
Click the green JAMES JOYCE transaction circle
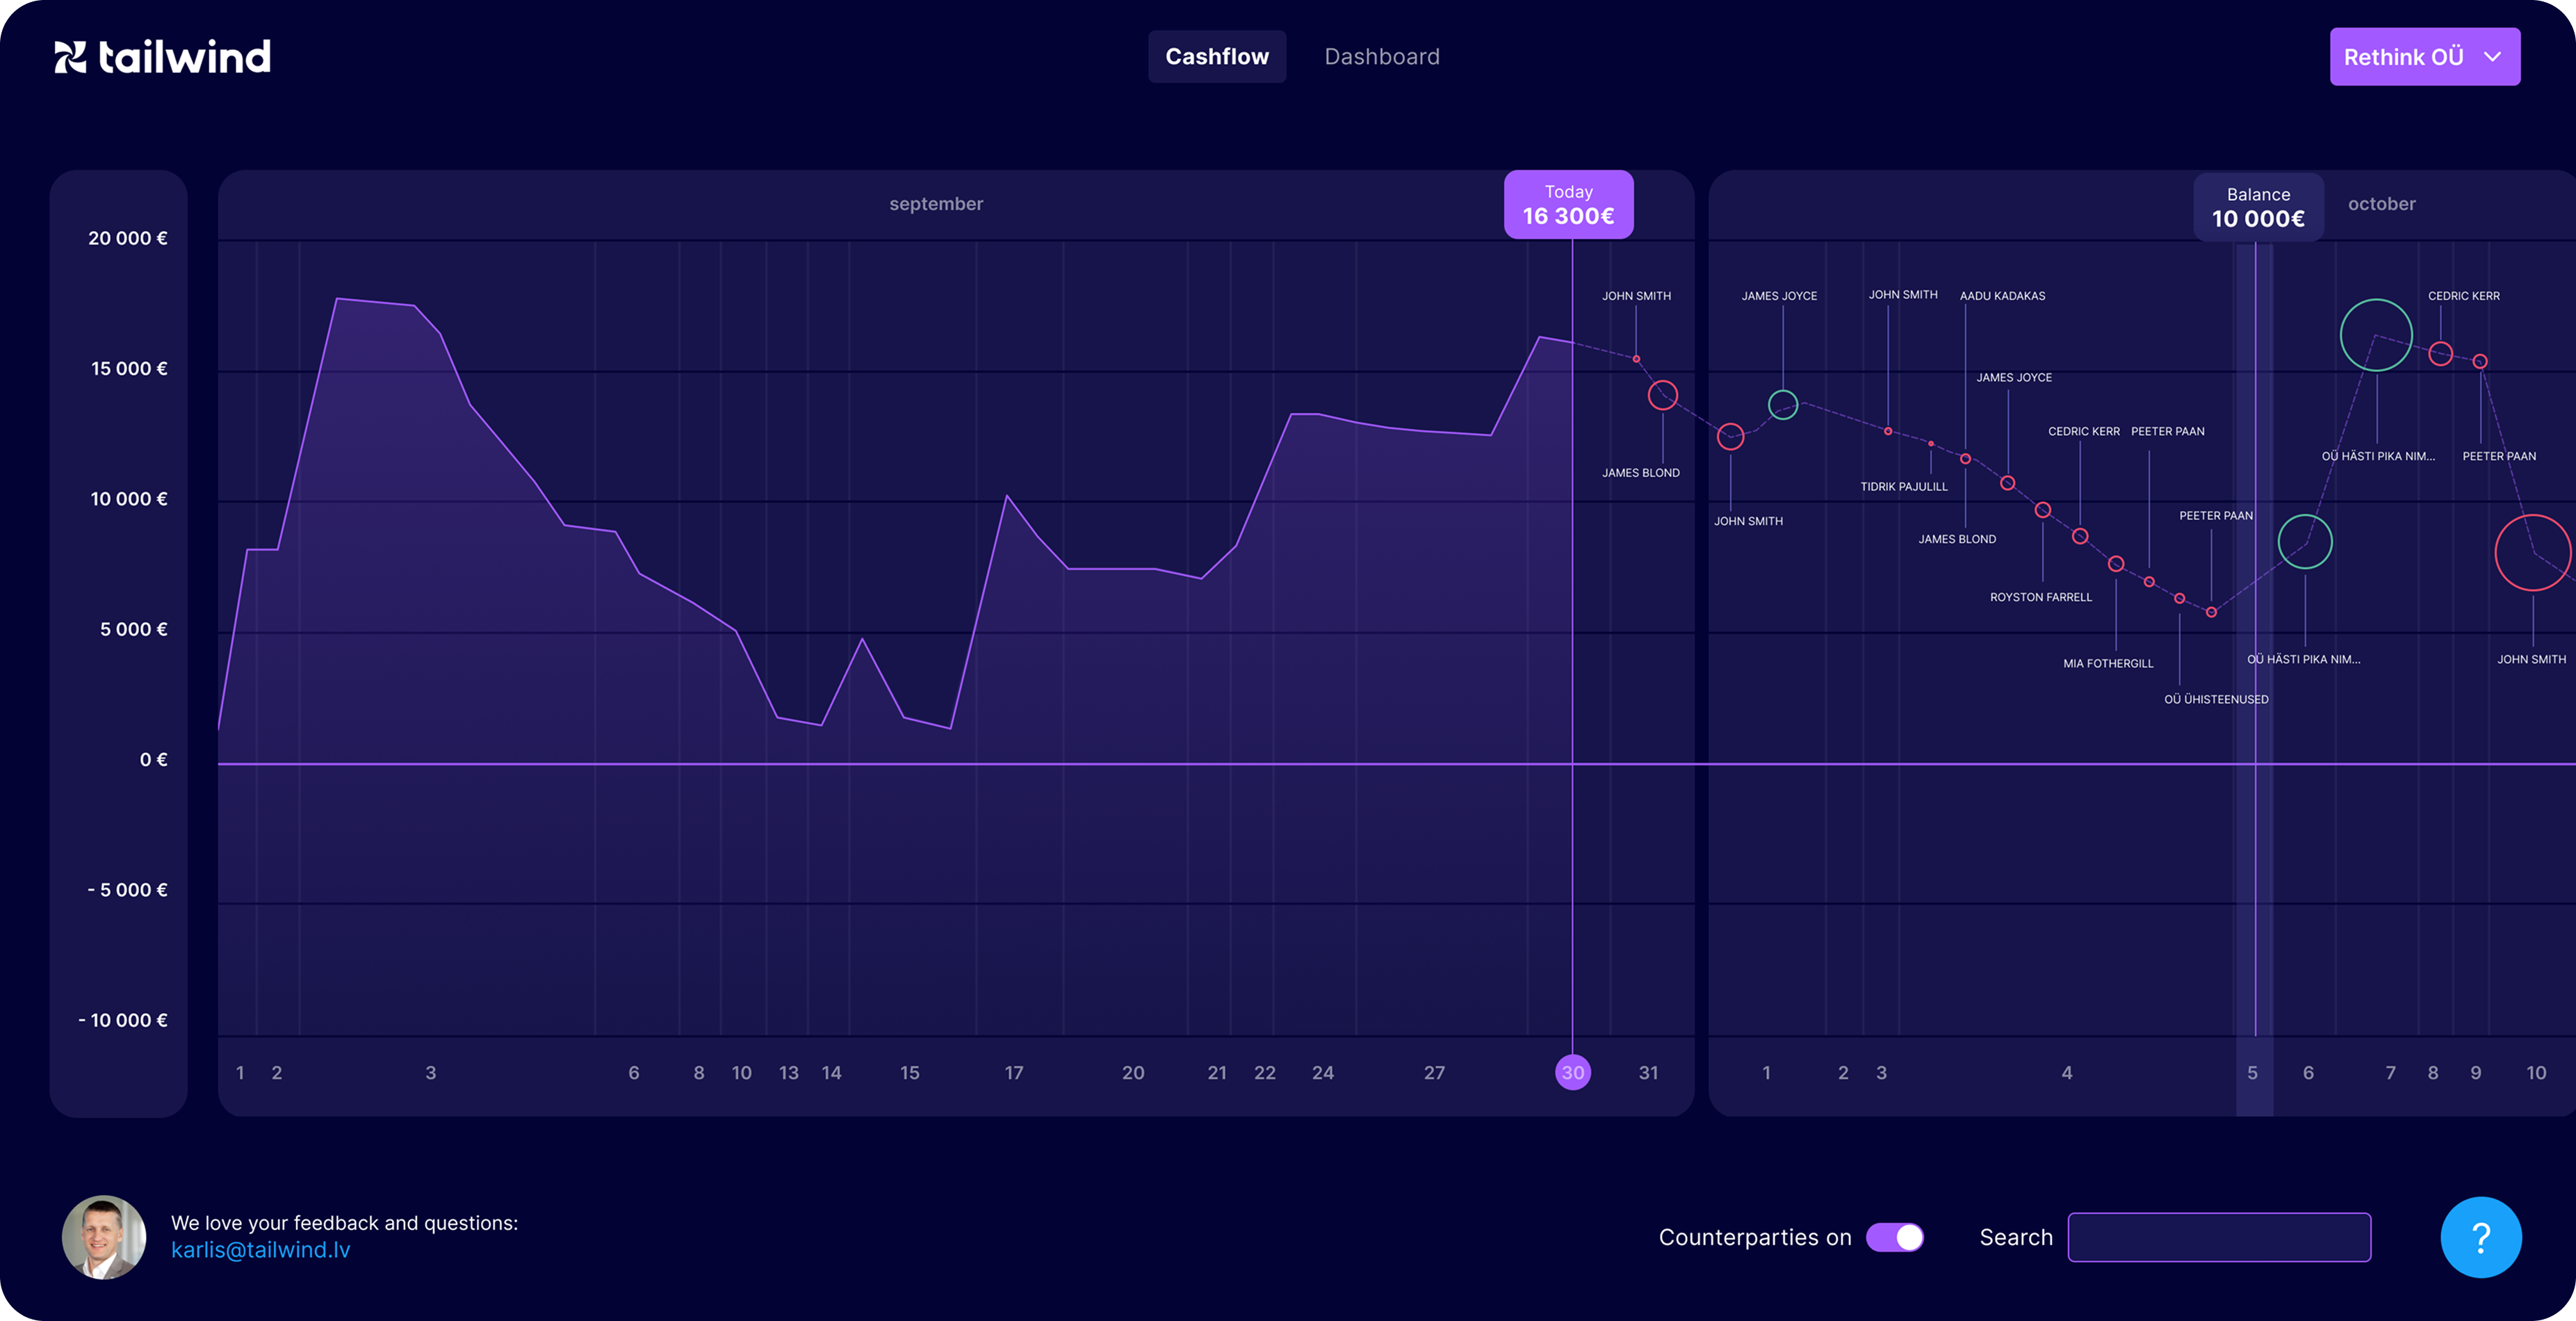click(x=1783, y=405)
